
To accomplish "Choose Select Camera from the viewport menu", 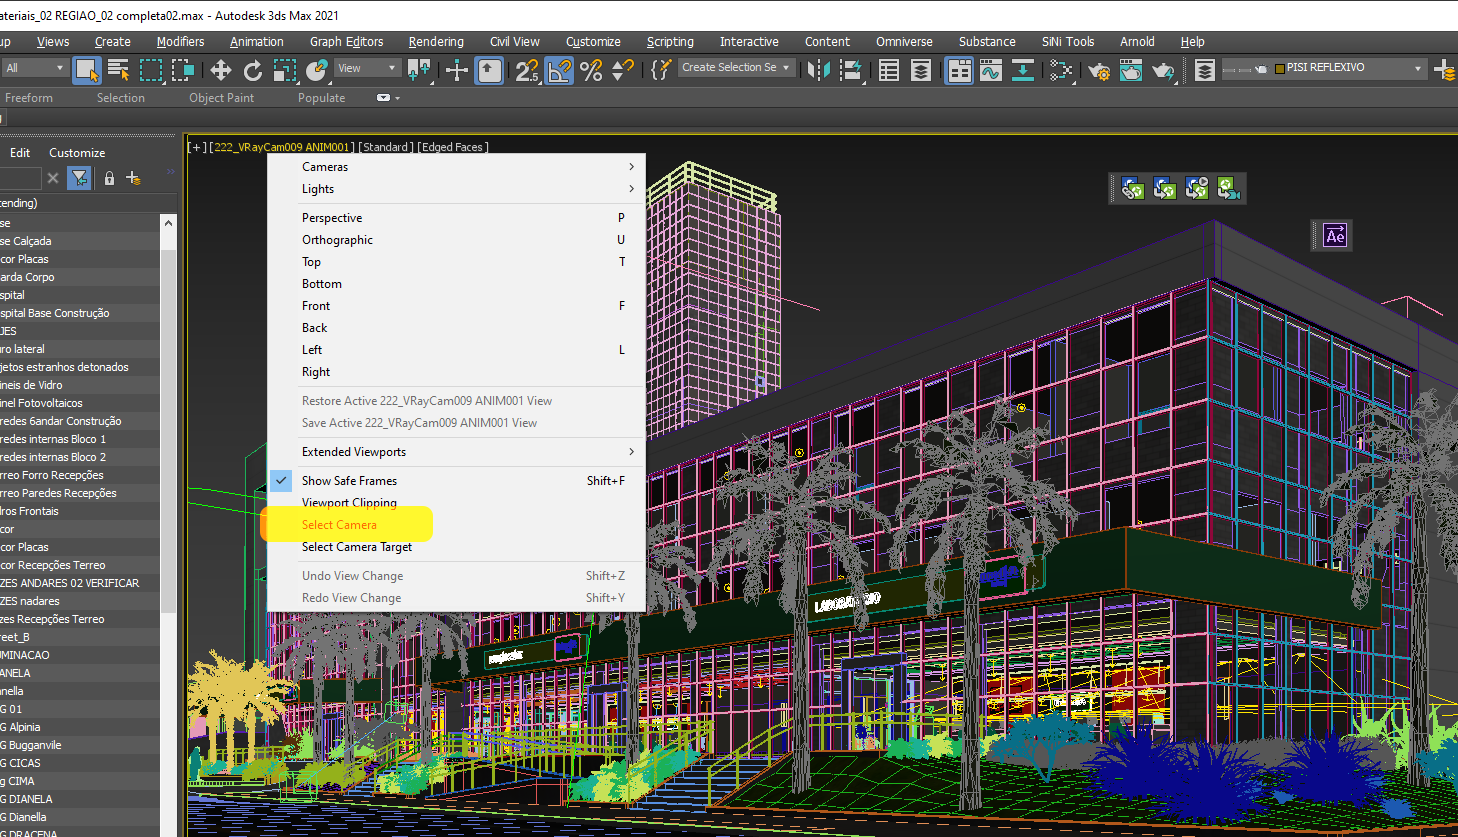I will [340, 523].
